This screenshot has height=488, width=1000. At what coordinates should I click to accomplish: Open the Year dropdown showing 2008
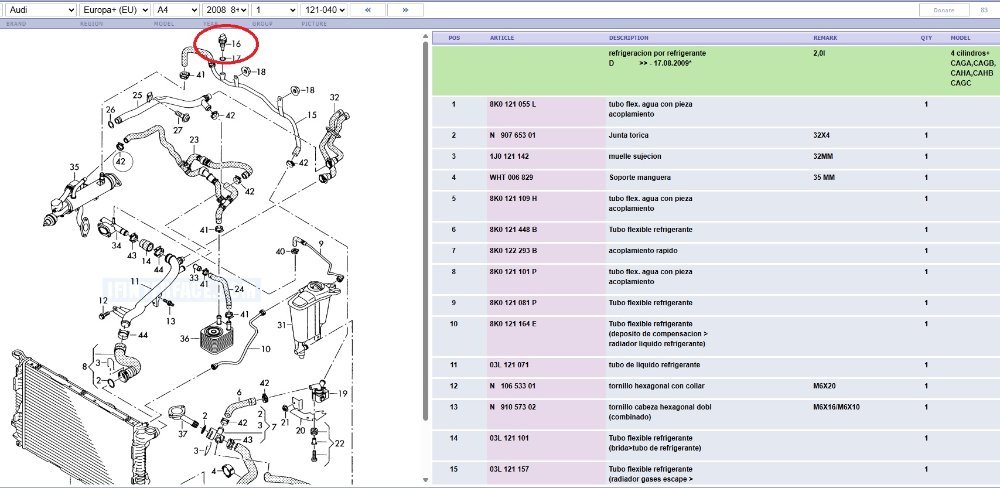pyautogui.click(x=226, y=10)
